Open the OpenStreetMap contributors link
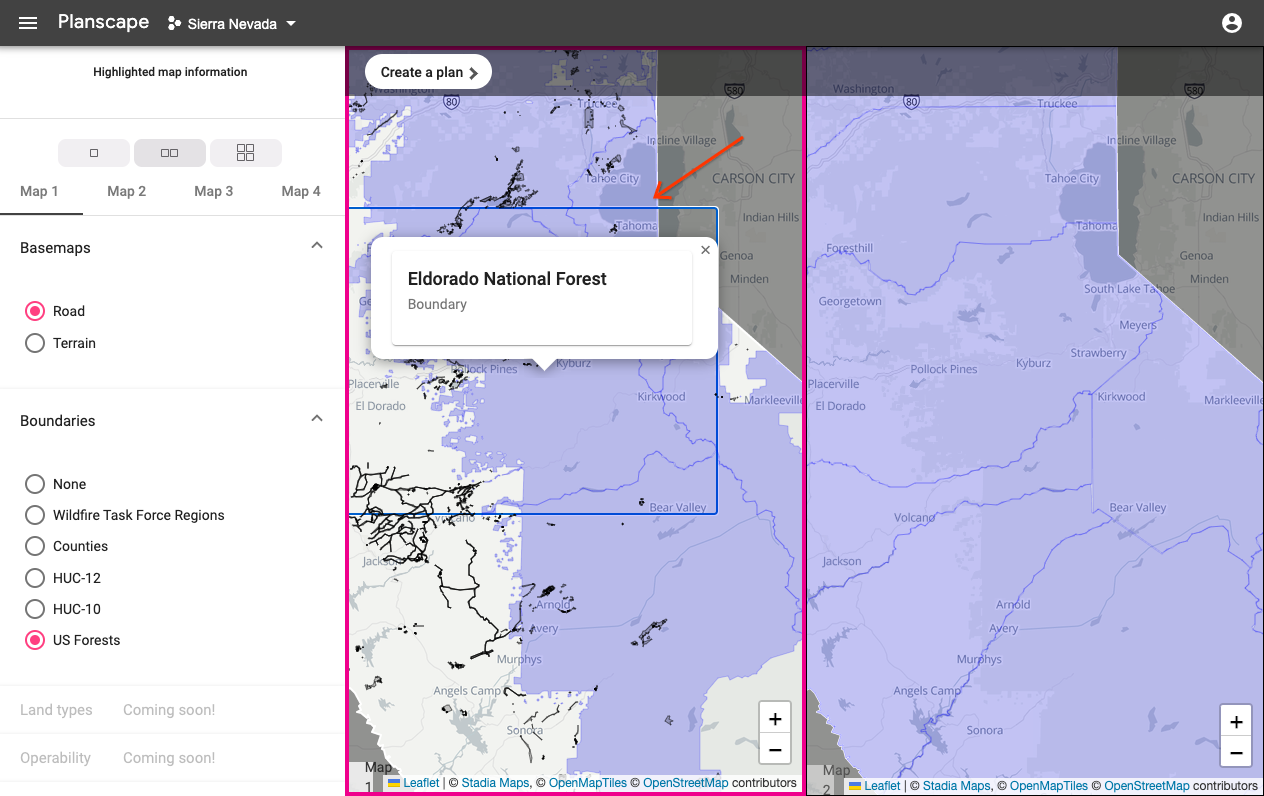This screenshot has width=1264, height=796. pyautogui.click(x=685, y=783)
